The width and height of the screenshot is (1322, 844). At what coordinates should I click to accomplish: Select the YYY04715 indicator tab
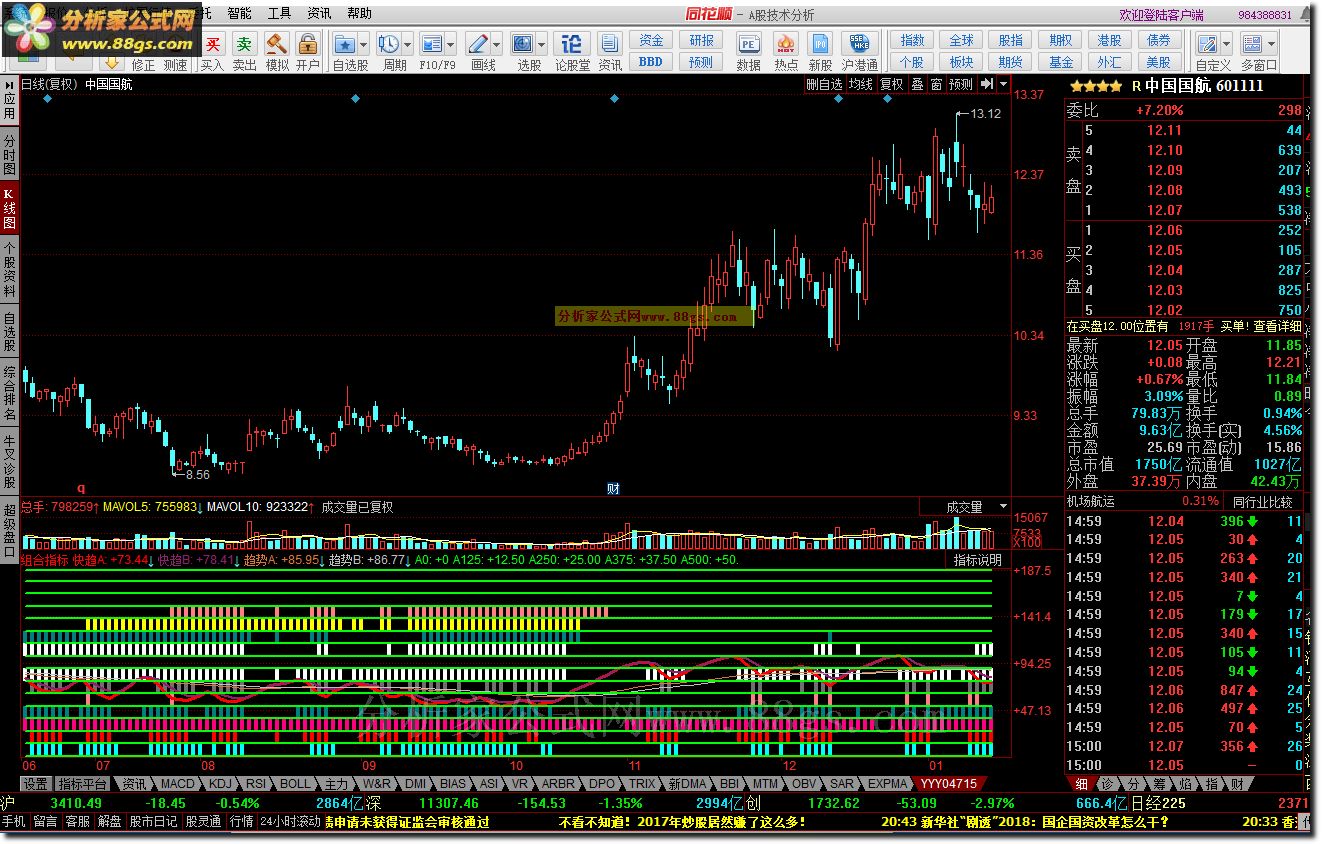point(949,784)
